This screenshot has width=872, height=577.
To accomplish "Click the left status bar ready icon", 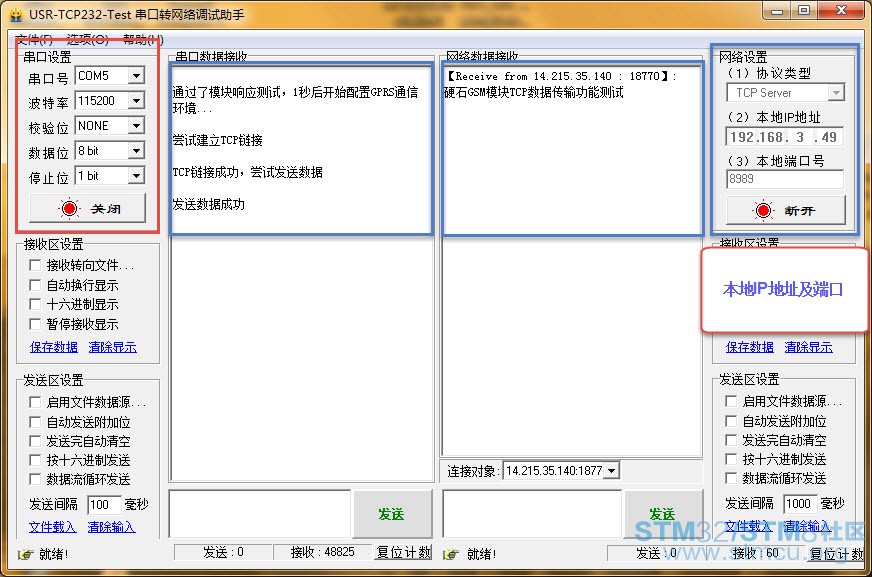I will click(26, 554).
